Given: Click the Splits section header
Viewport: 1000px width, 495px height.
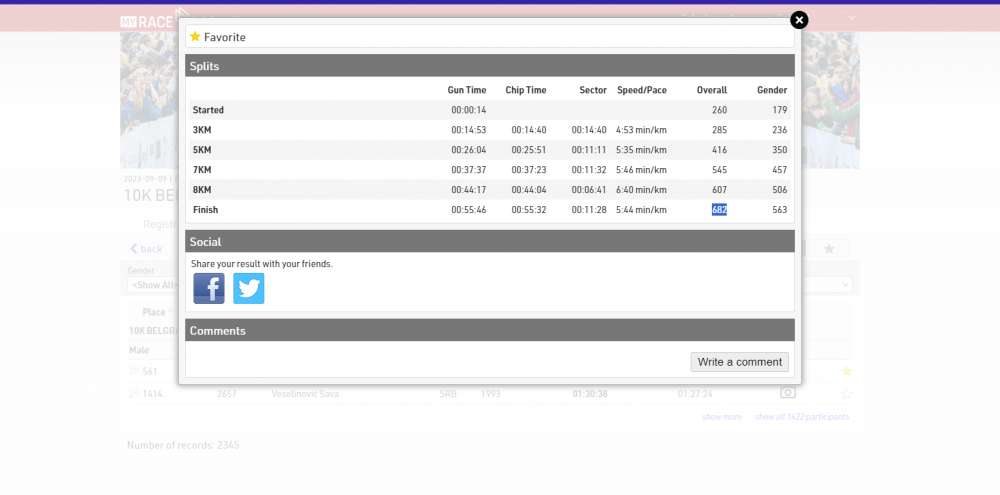Looking at the screenshot, I should (x=490, y=66).
